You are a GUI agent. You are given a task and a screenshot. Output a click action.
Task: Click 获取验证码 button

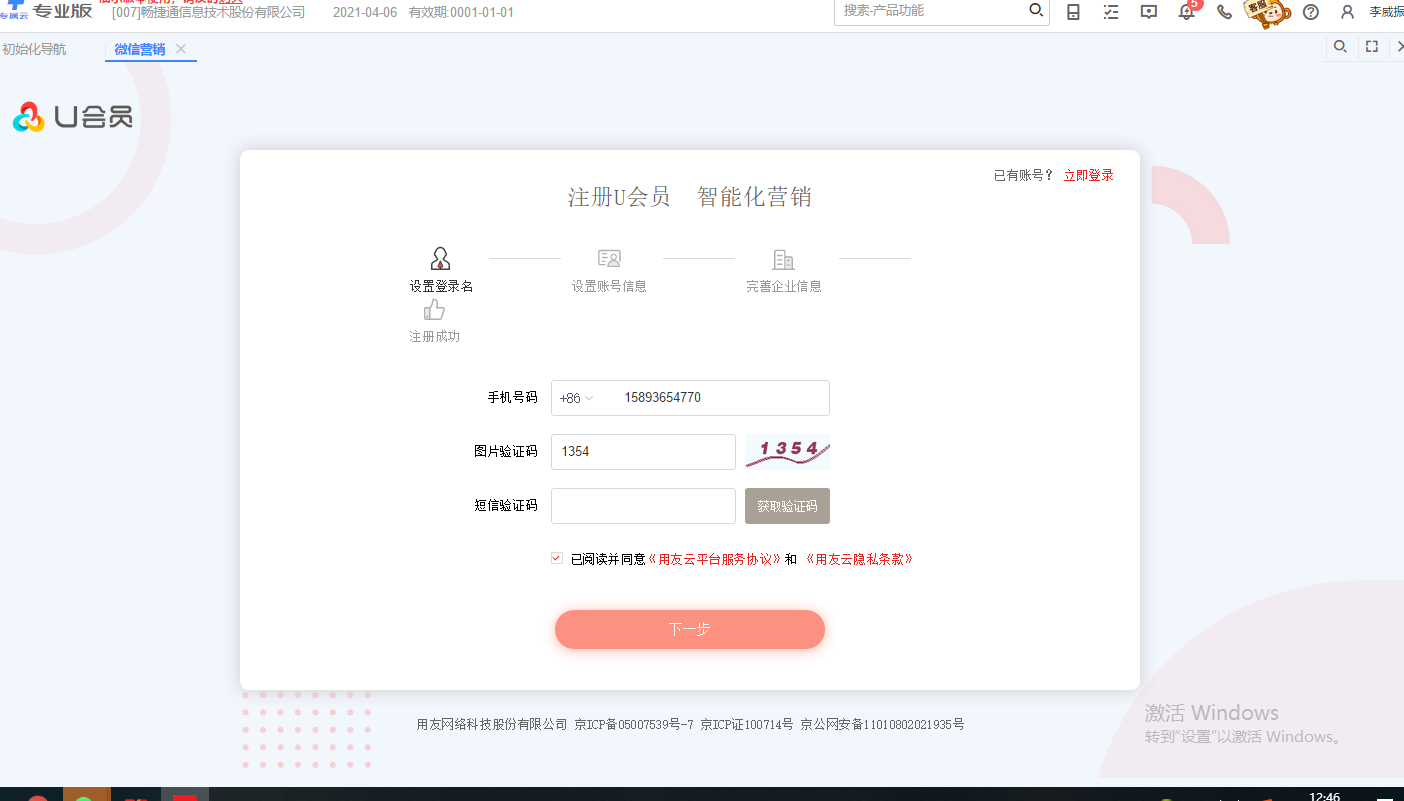(787, 506)
